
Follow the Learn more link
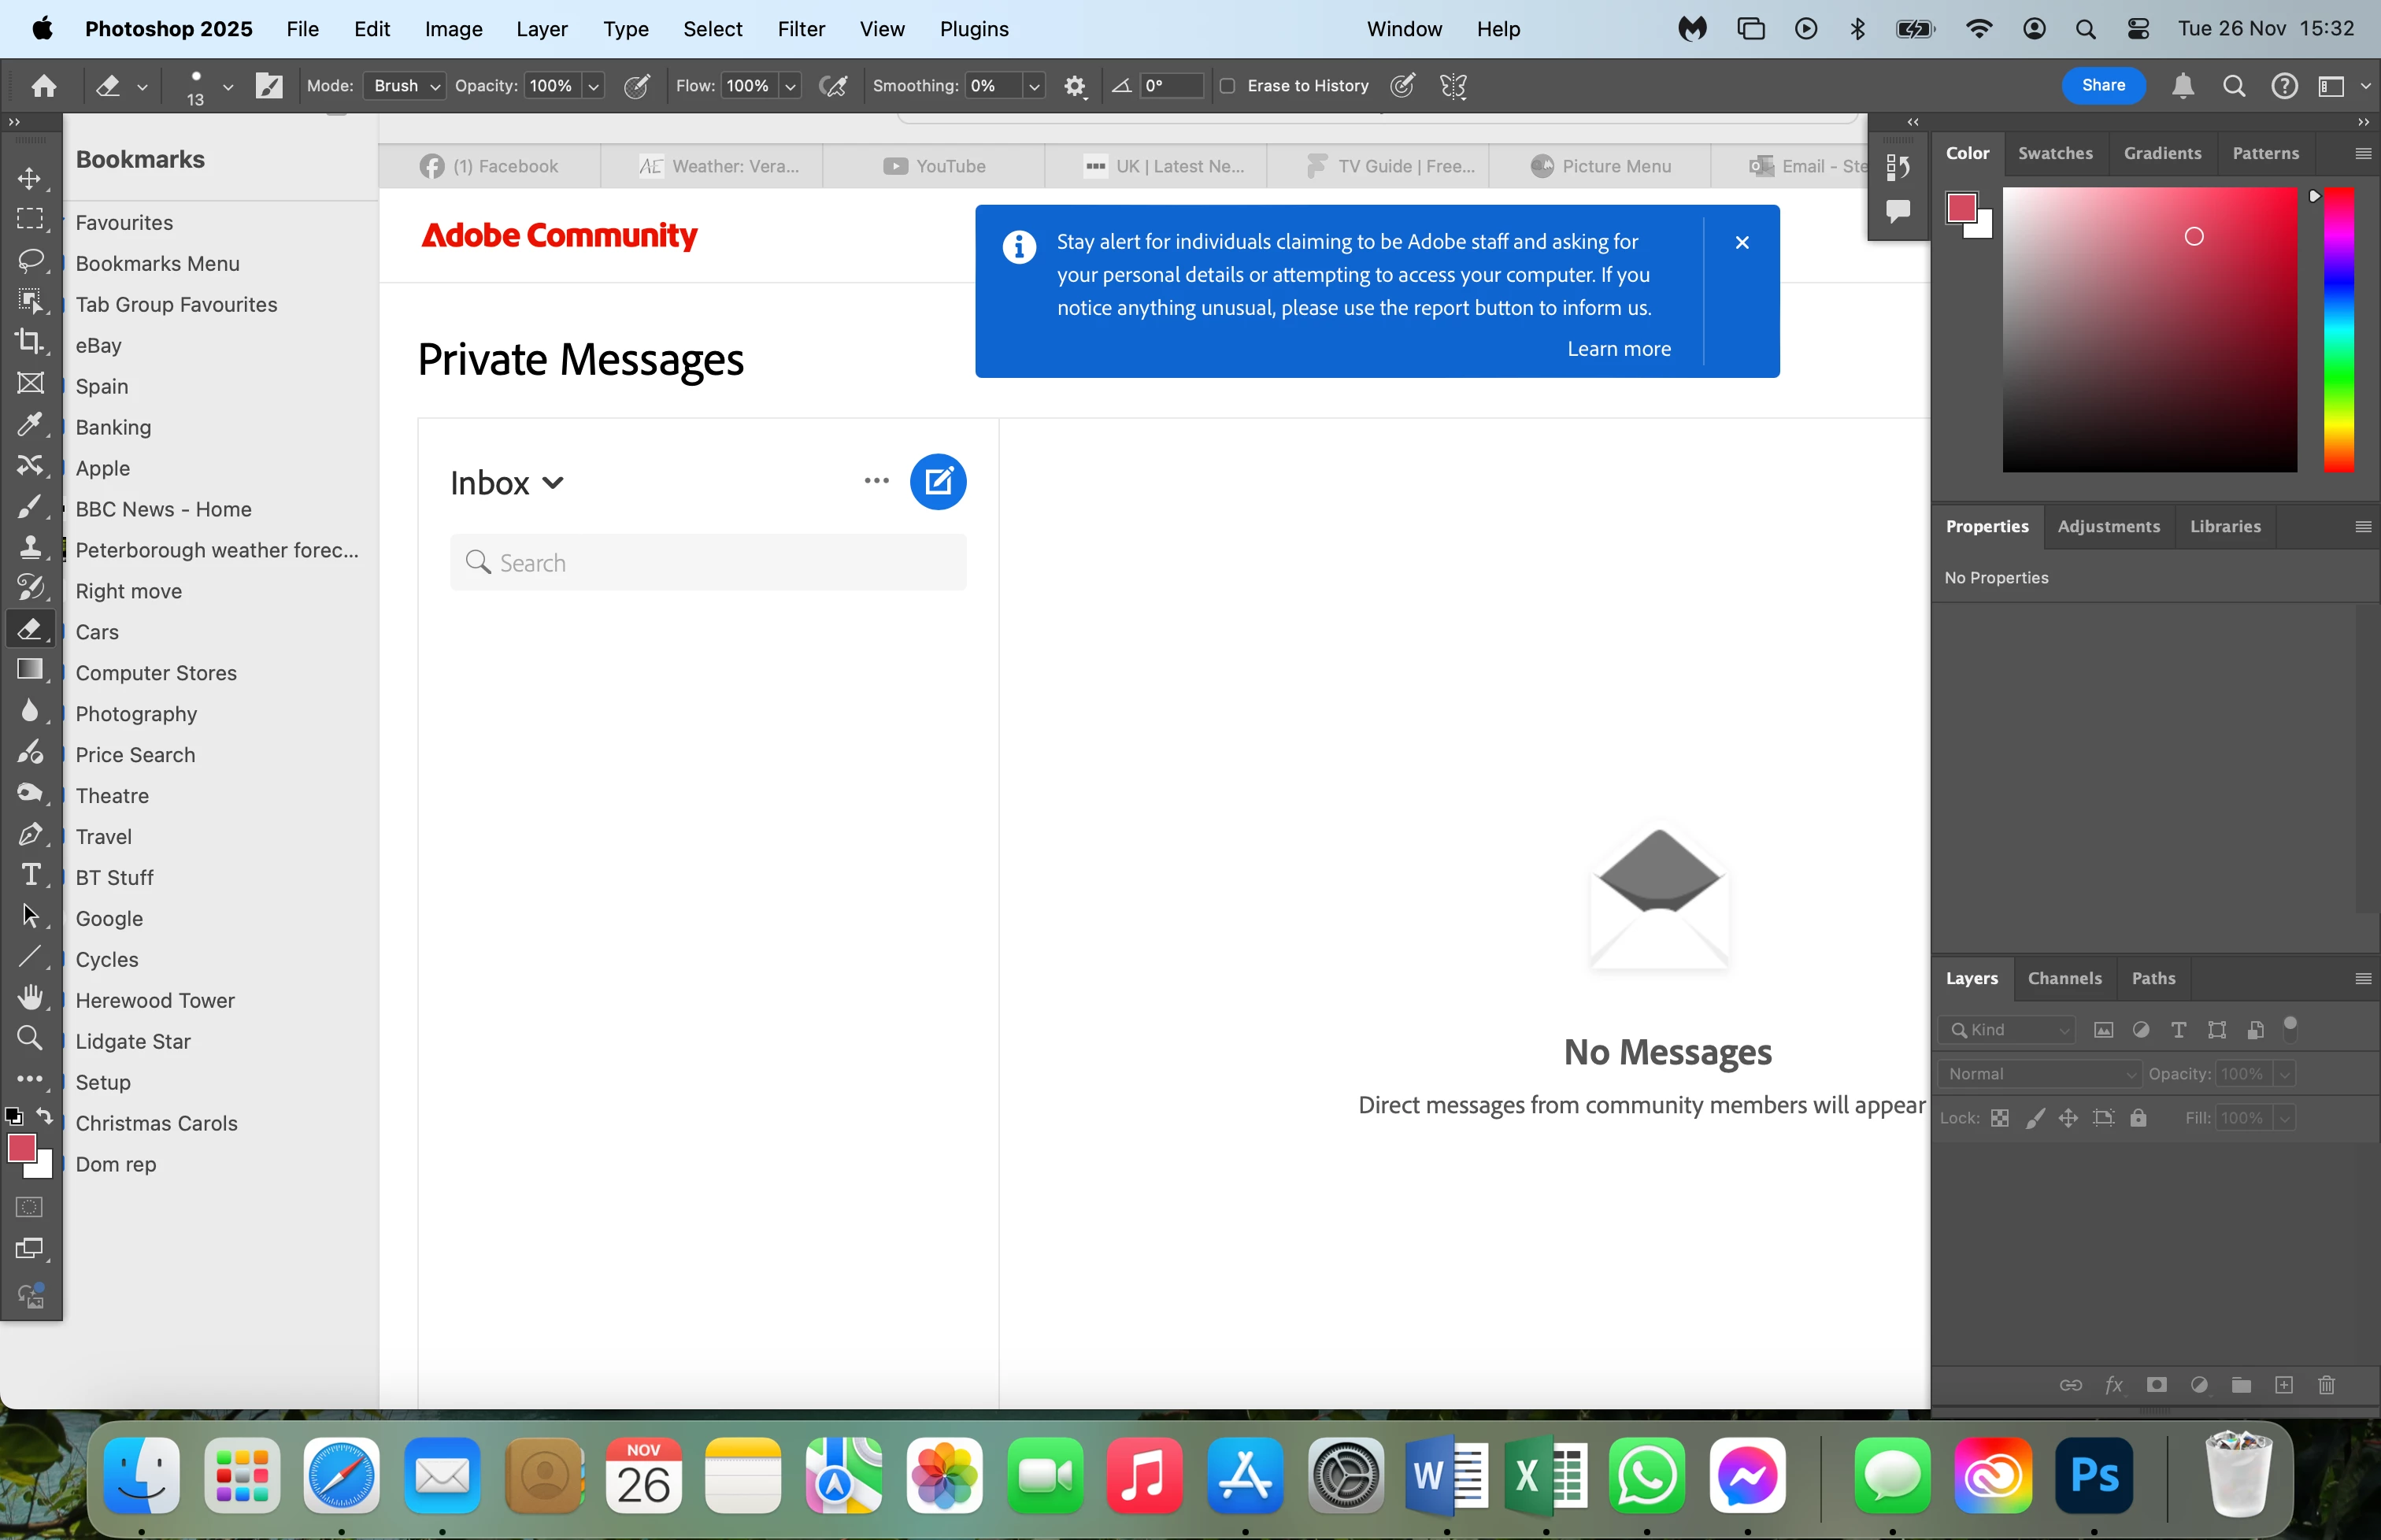pyautogui.click(x=1618, y=349)
